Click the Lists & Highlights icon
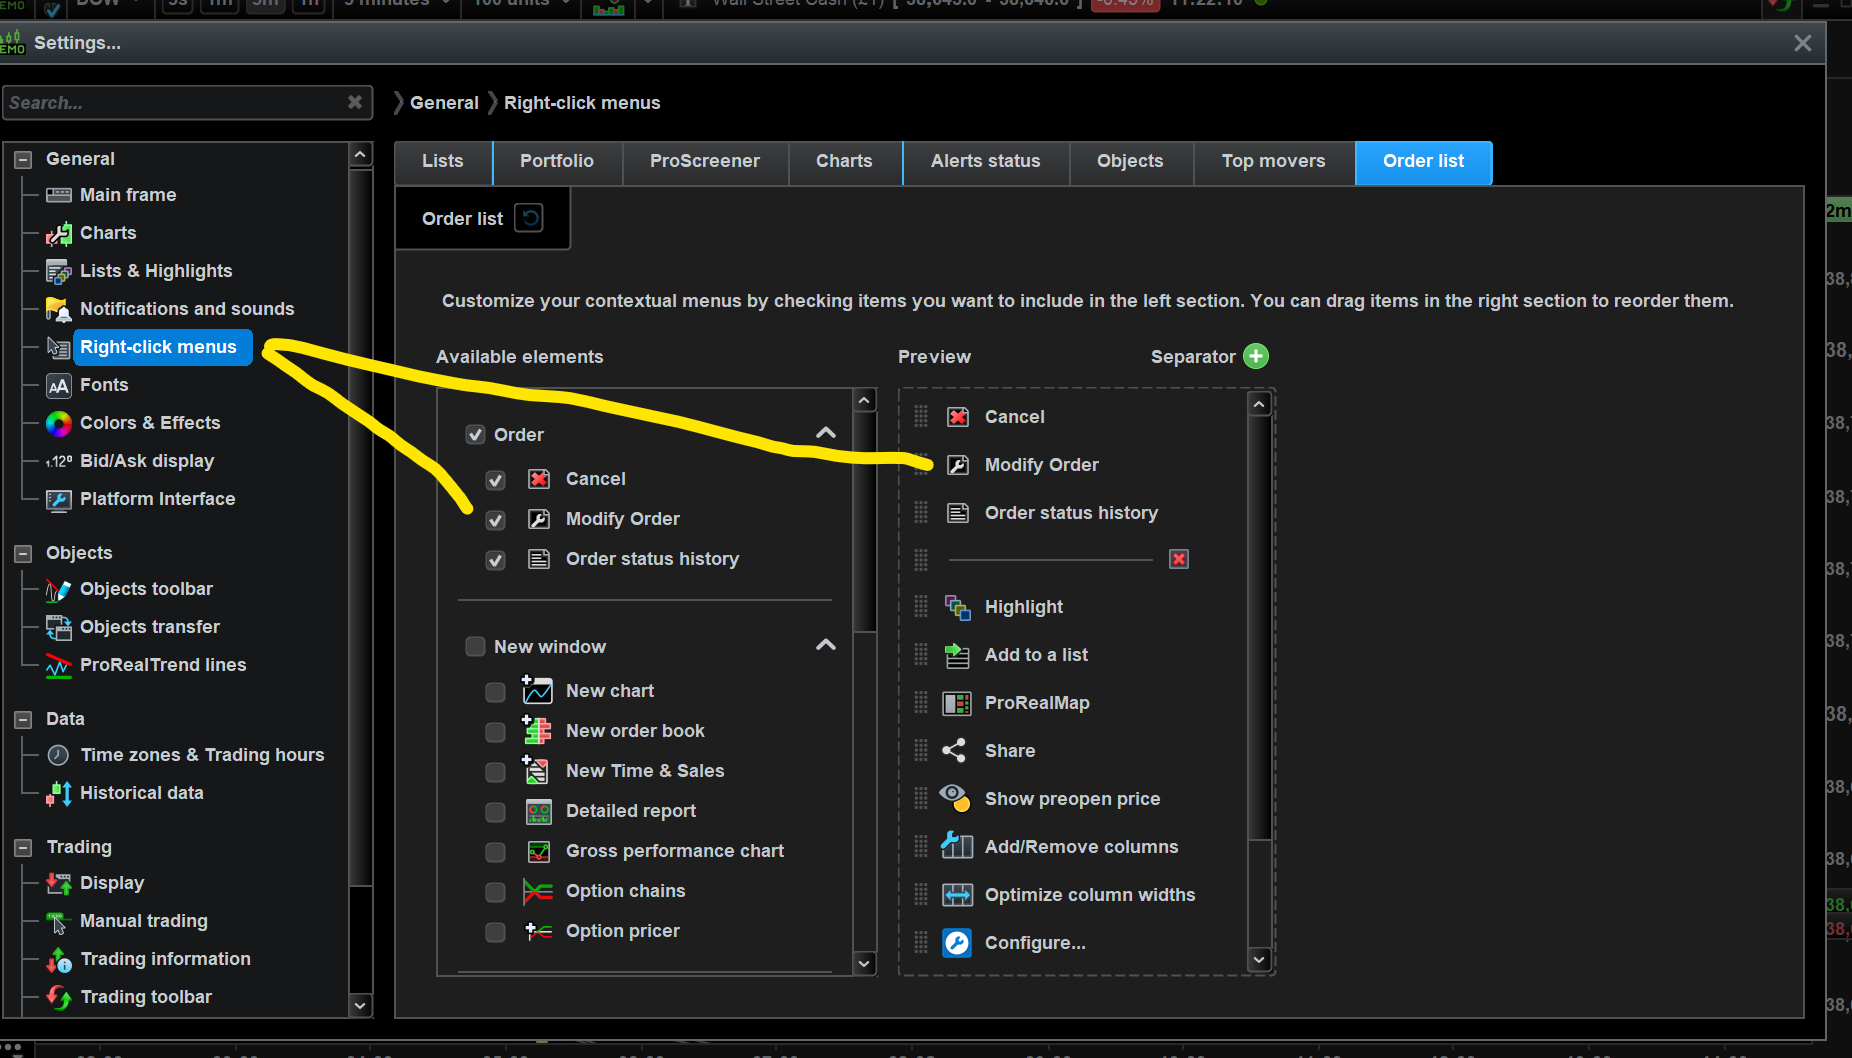1852x1058 pixels. 59,272
